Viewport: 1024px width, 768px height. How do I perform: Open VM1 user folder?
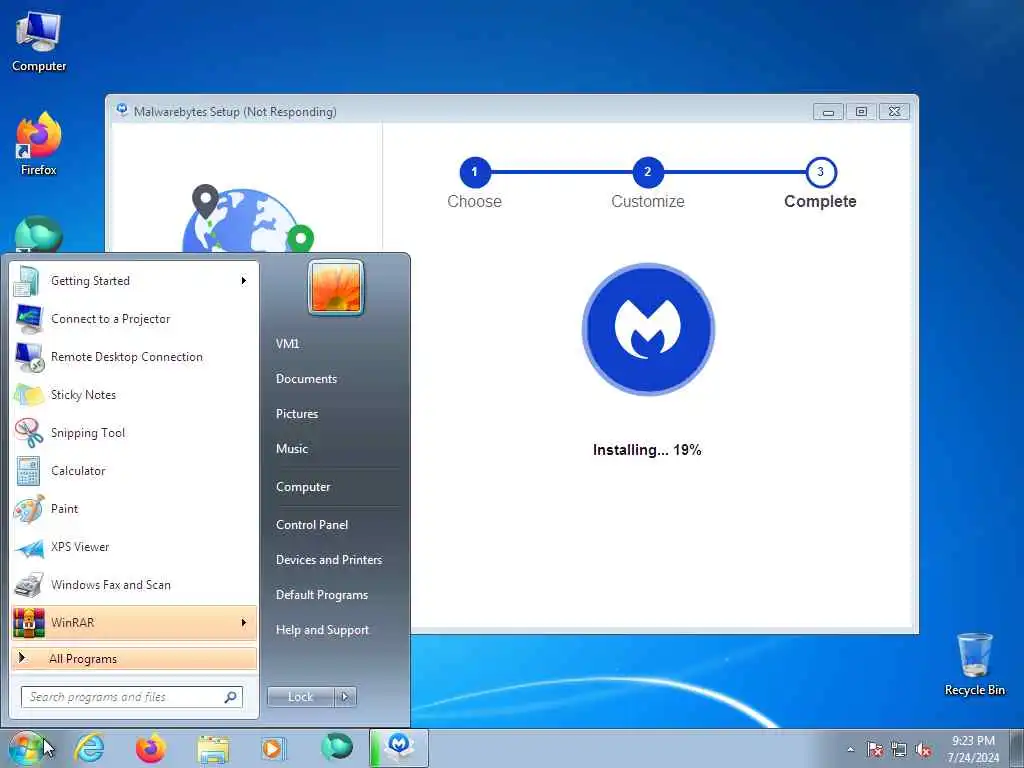(287, 344)
